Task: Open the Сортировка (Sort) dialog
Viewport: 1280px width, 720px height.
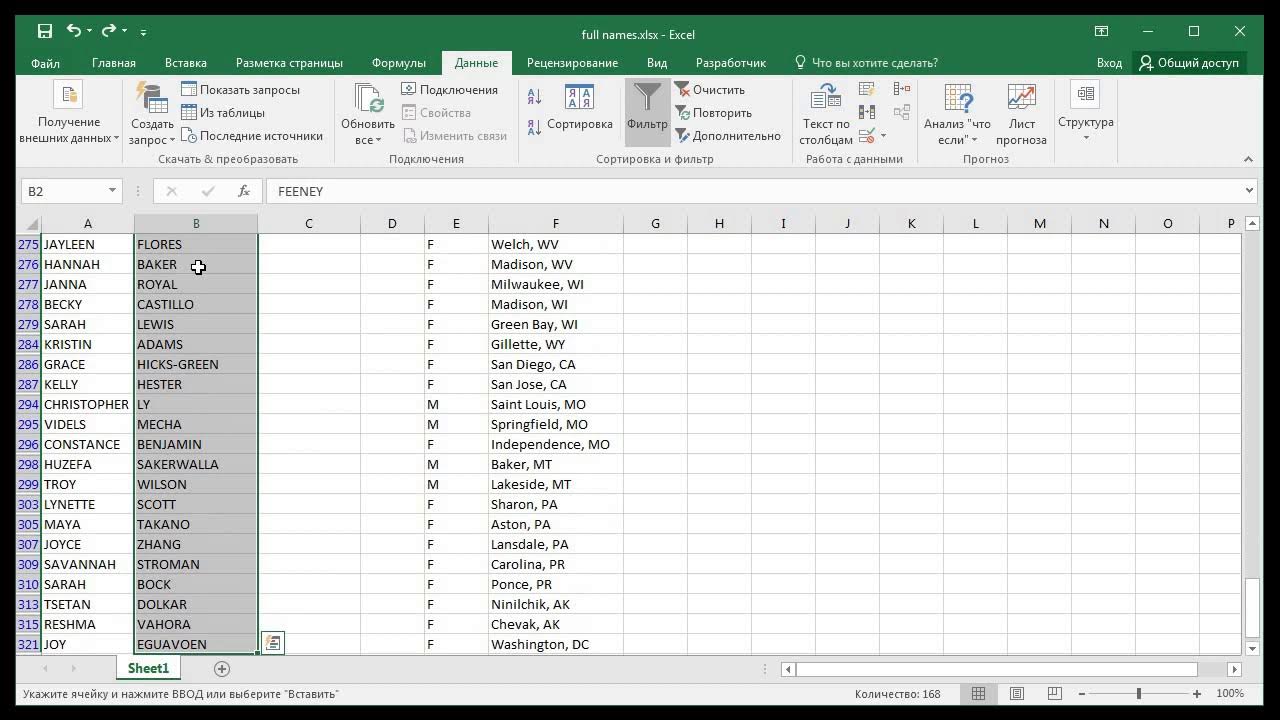Action: 580,108
